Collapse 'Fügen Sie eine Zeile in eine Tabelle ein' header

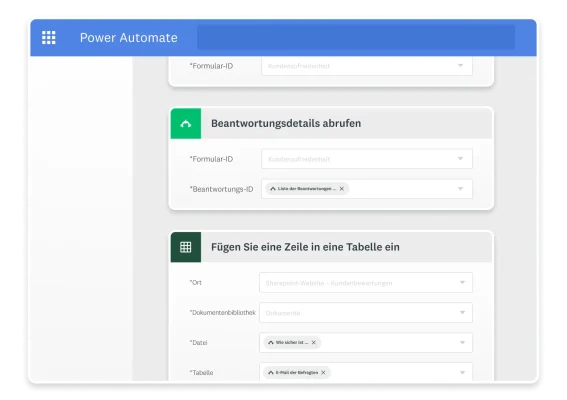(331, 247)
